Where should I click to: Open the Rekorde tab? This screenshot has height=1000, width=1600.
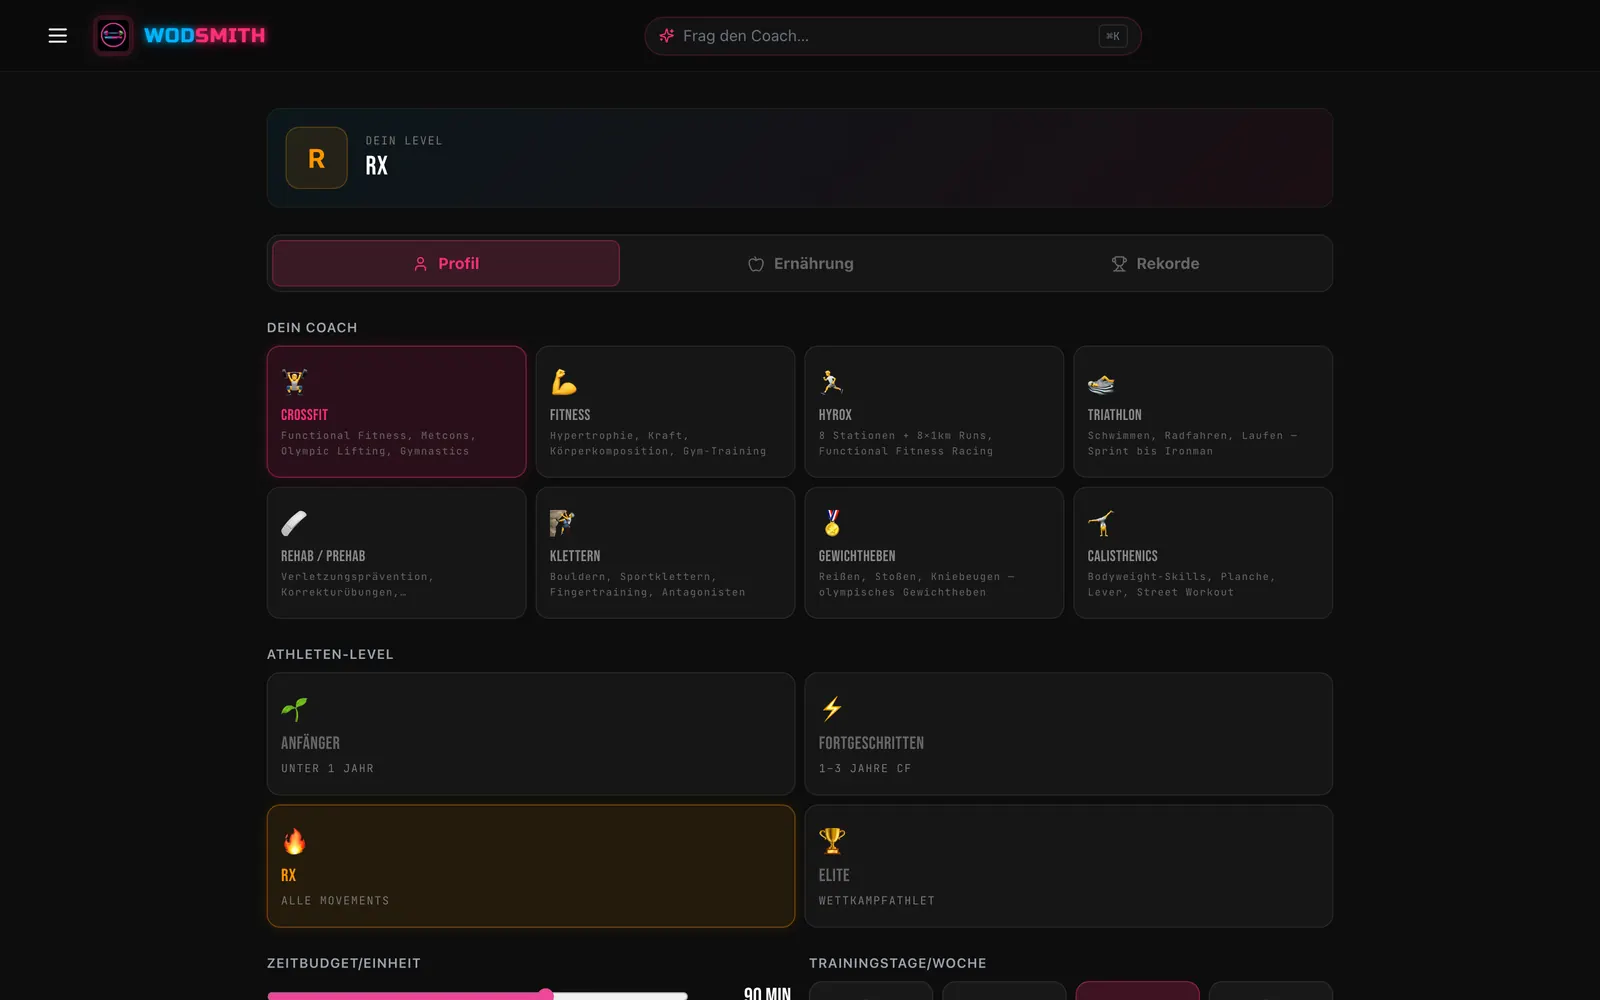coord(1154,264)
